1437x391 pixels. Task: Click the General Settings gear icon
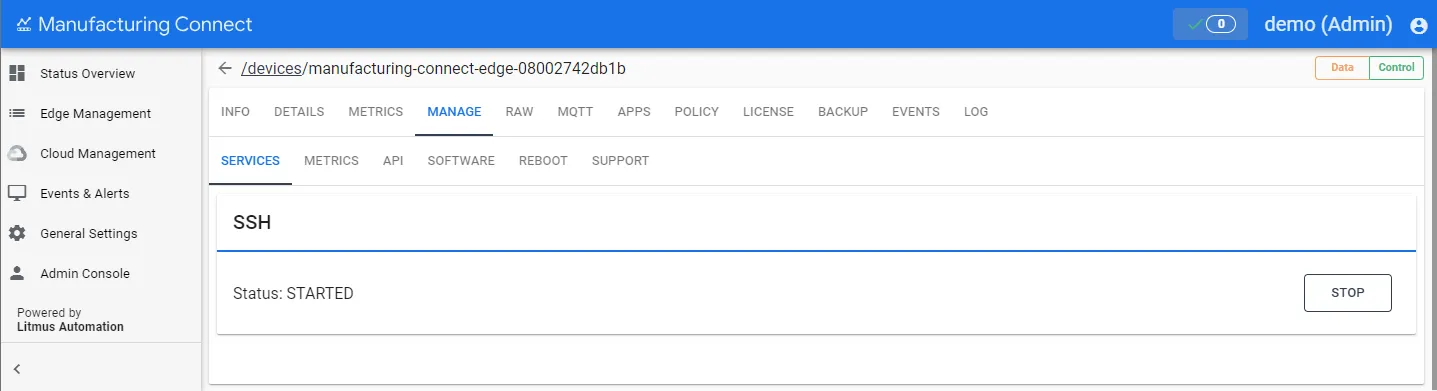[17, 233]
